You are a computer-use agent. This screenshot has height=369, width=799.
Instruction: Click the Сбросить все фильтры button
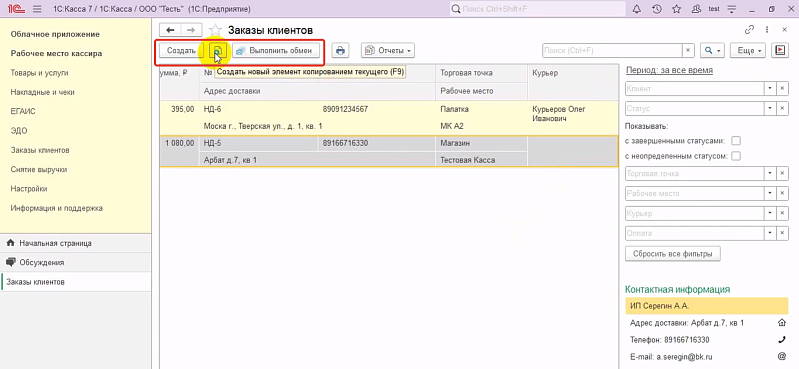(x=673, y=253)
